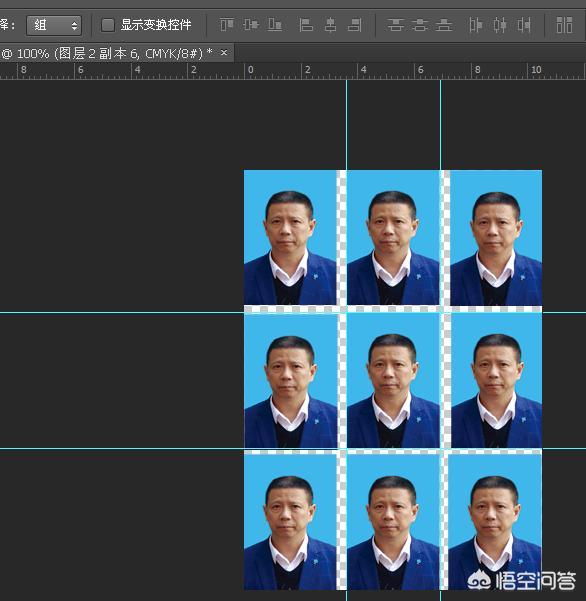Close the 图层 2 副本 6 document tab
This screenshot has width=586, height=601.
tap(224, 53)
